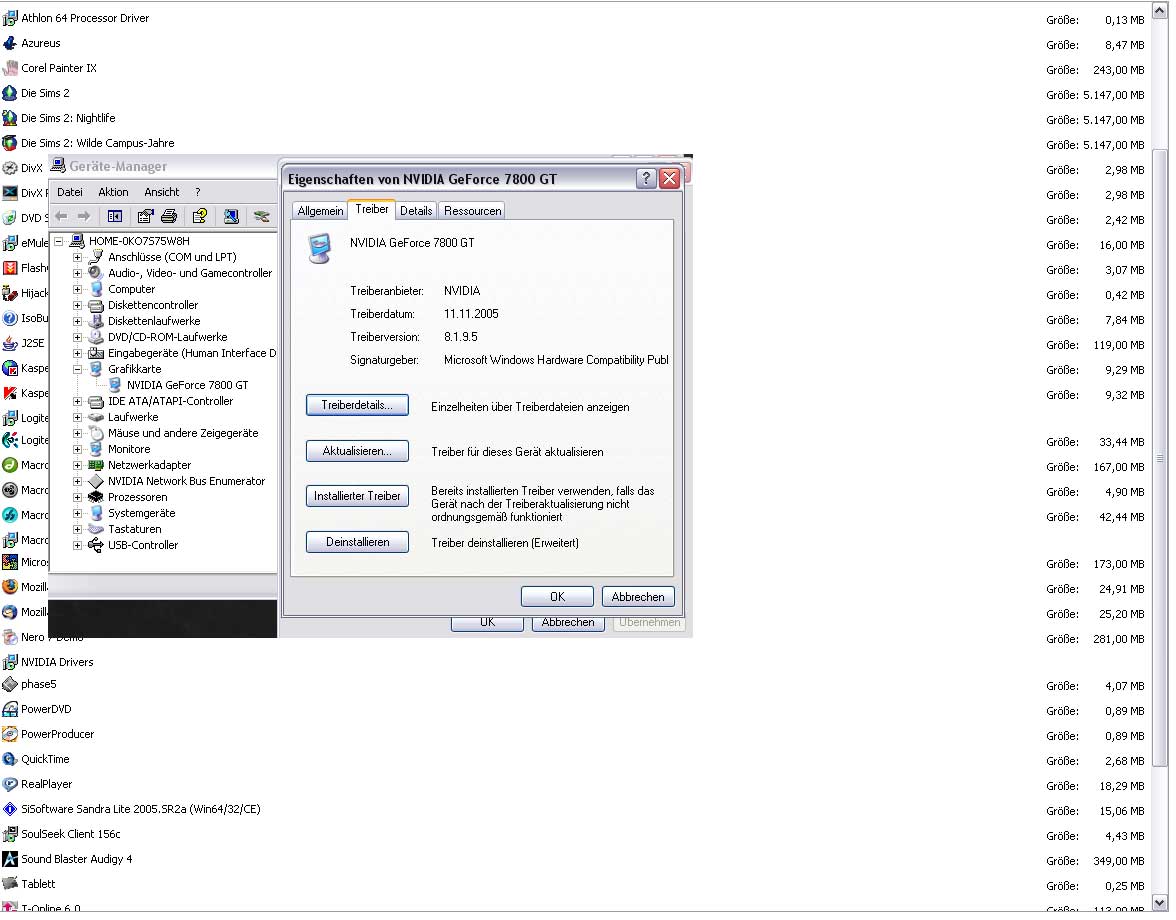Open the ? help menu in Geräte-Manager
1176x920 pixels.
197,193
